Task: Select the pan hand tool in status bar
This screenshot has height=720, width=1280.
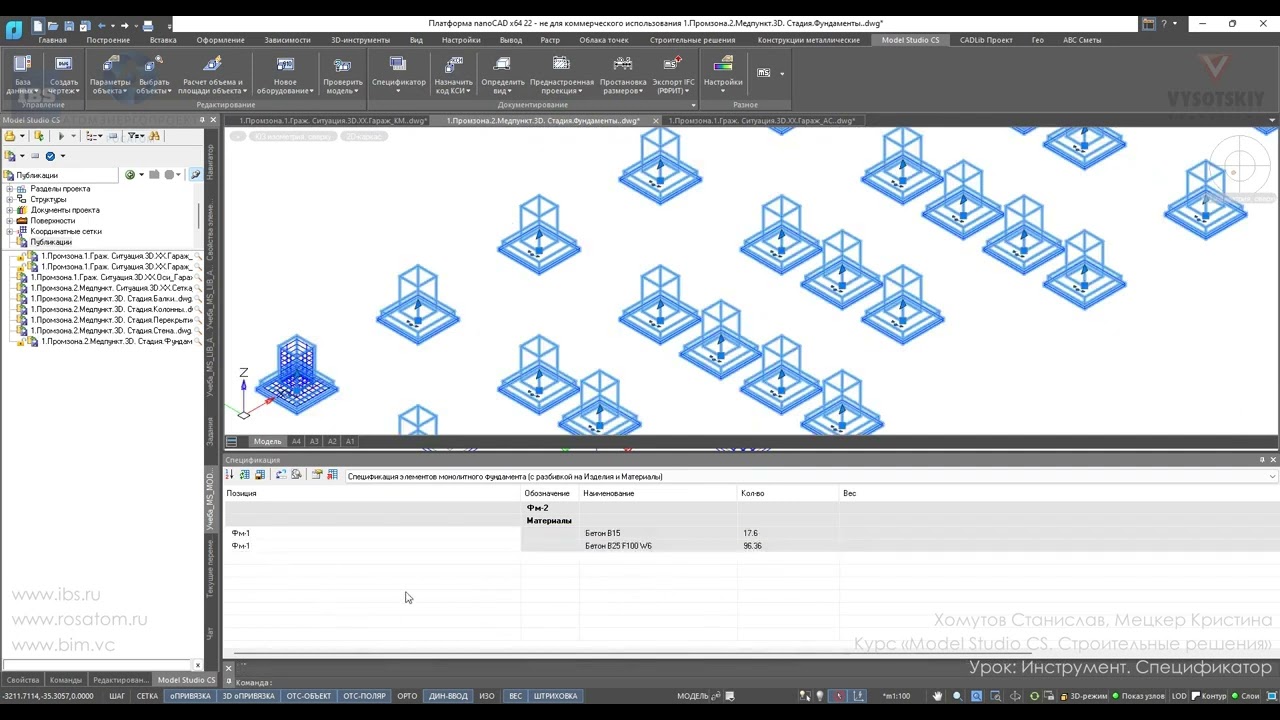Action: coord(937,696)
